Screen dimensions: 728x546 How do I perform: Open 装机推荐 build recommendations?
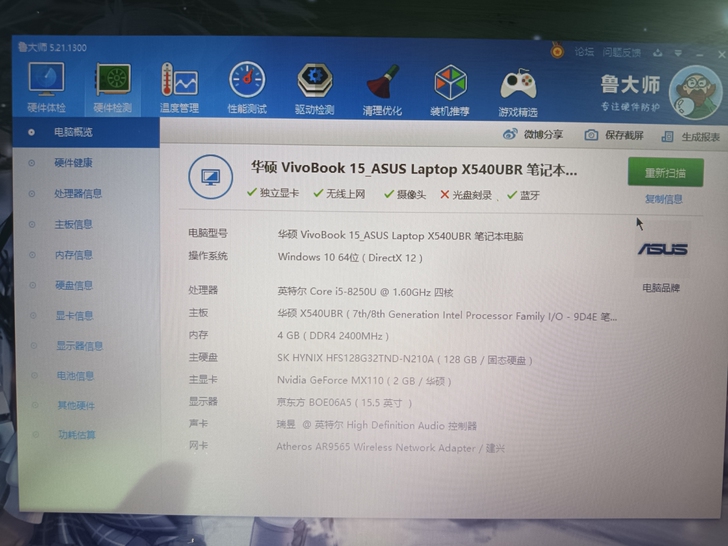pos(450,91)
